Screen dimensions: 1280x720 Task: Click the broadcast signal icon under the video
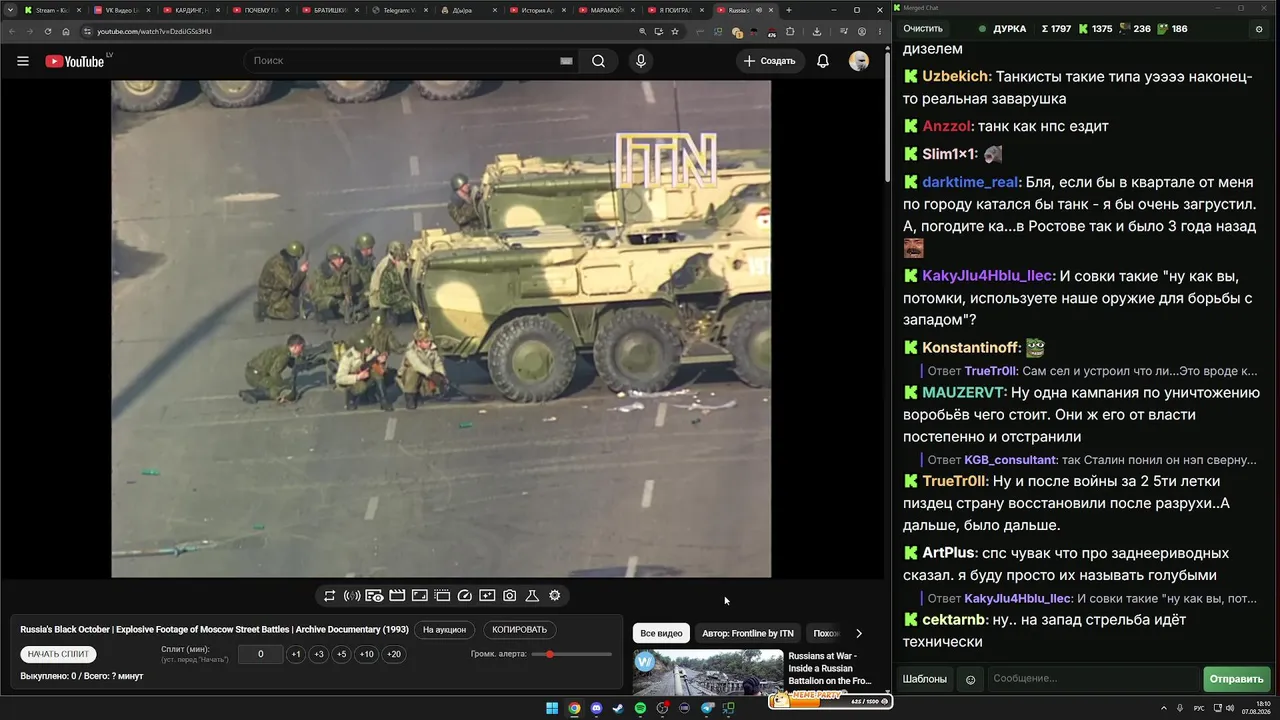tap(352, 596)
